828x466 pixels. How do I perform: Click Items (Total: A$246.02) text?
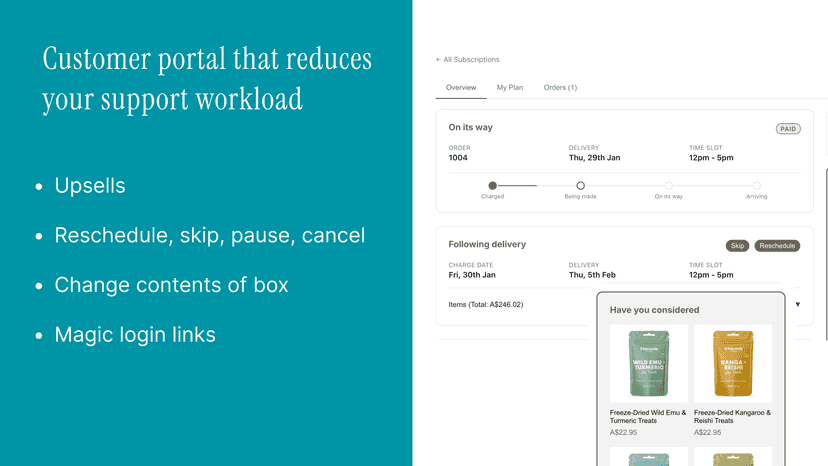(486, 305)
